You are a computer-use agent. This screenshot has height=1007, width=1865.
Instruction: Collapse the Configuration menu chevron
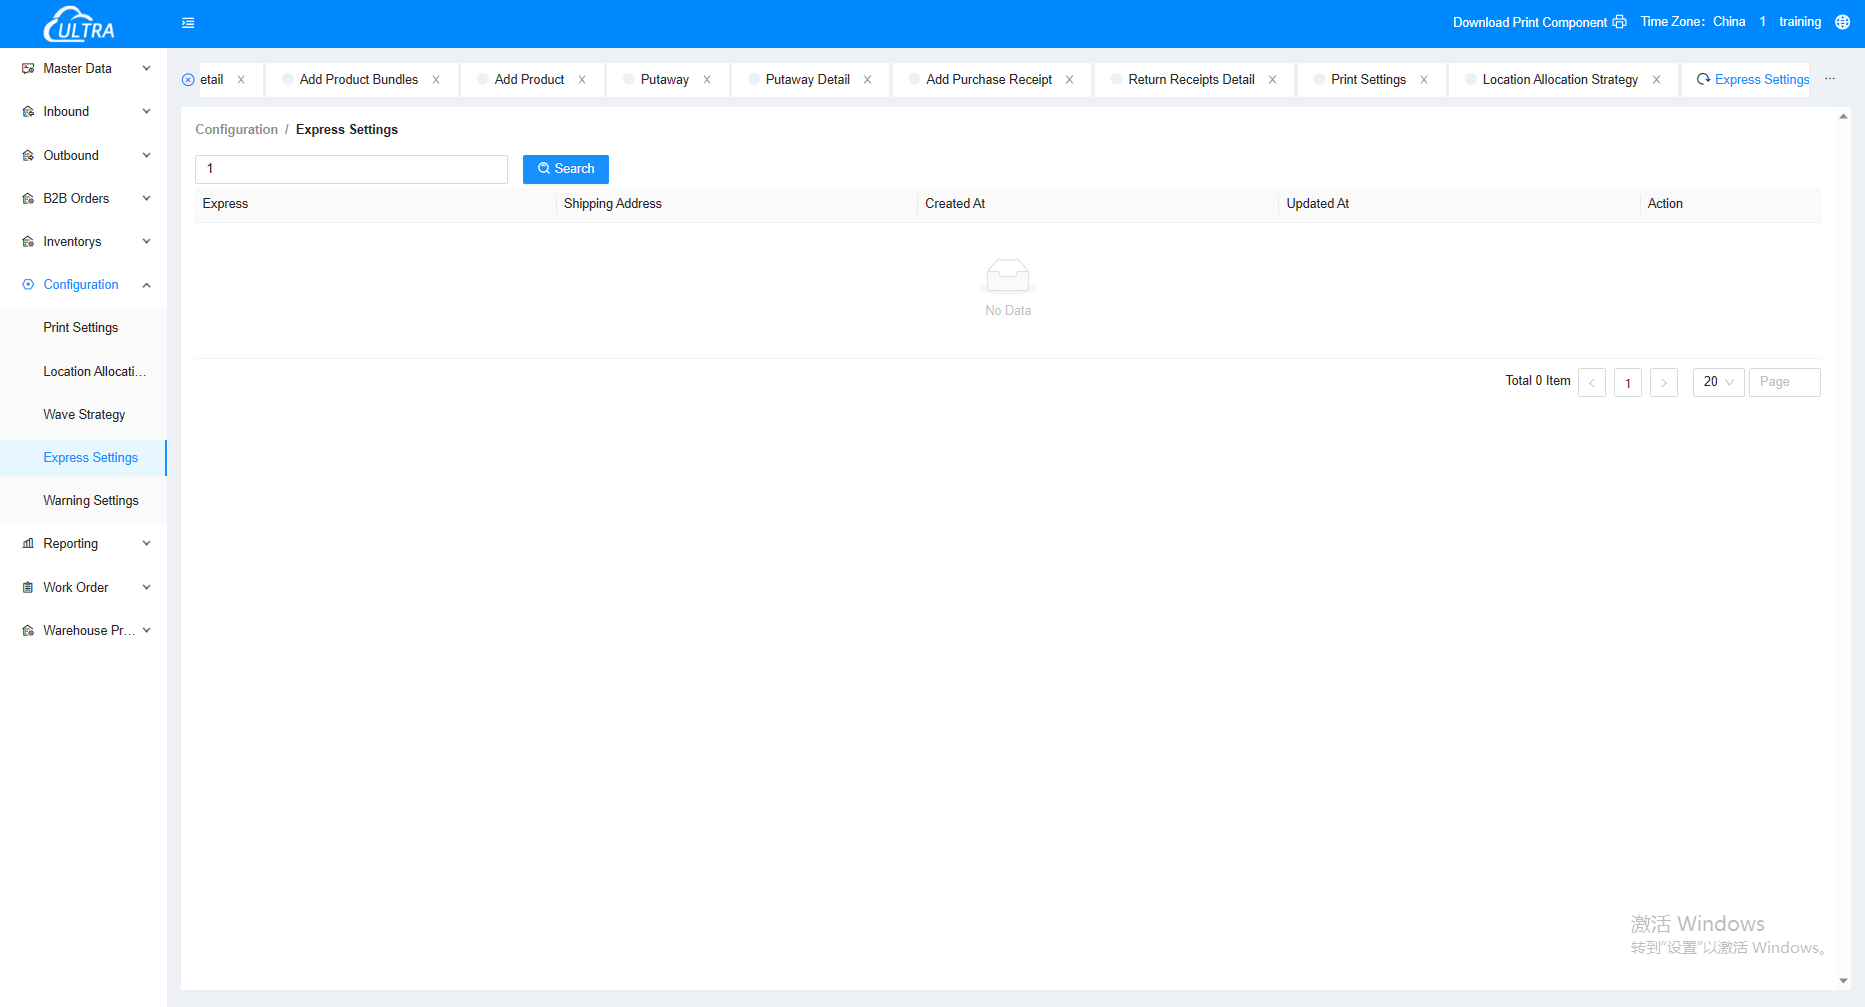point(147,285)
